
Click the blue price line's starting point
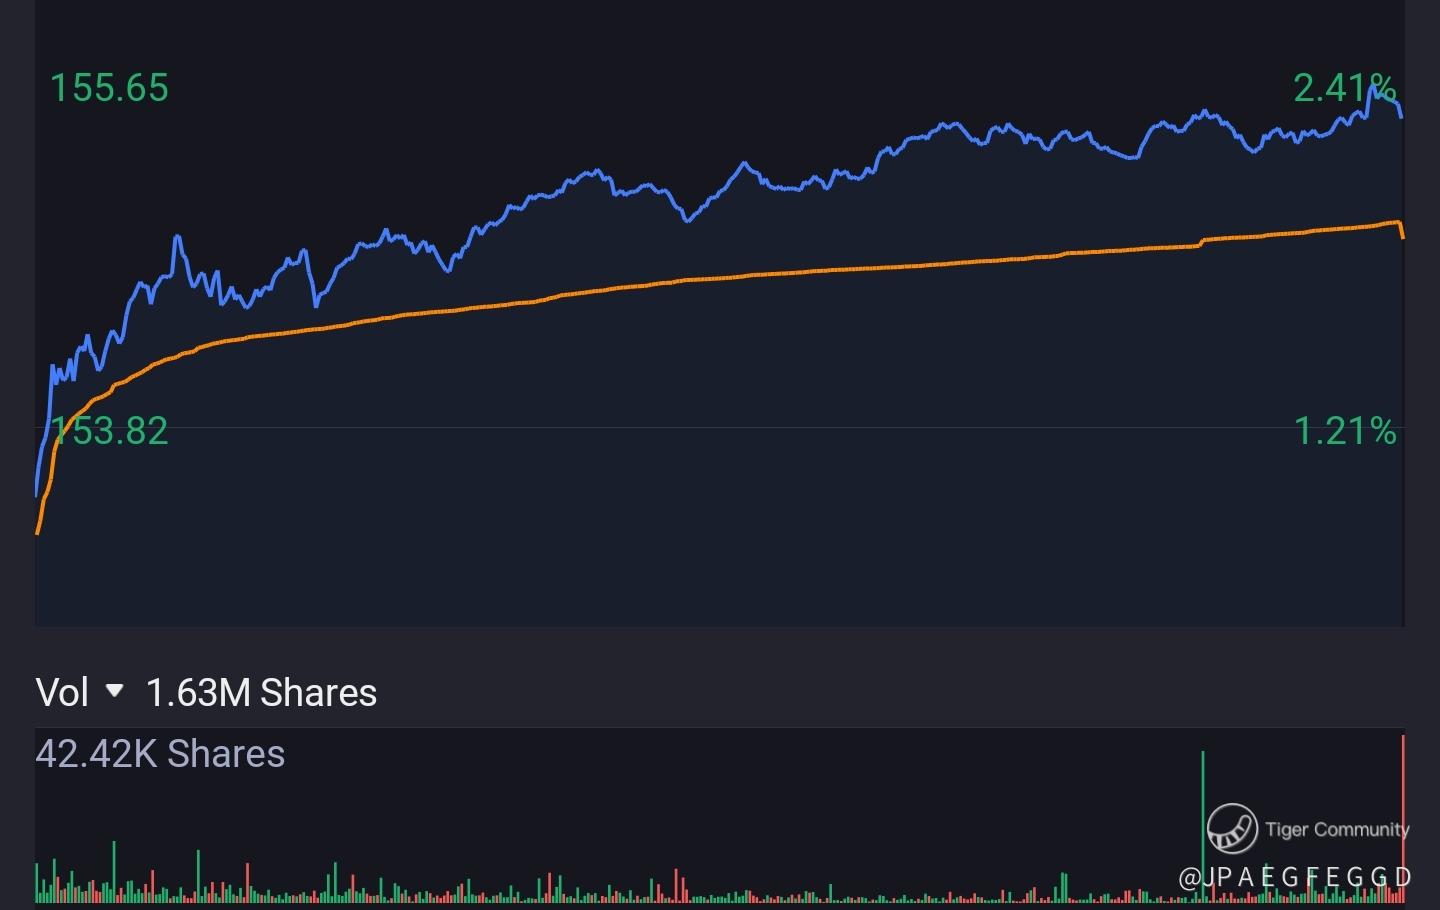coord(37,494)
